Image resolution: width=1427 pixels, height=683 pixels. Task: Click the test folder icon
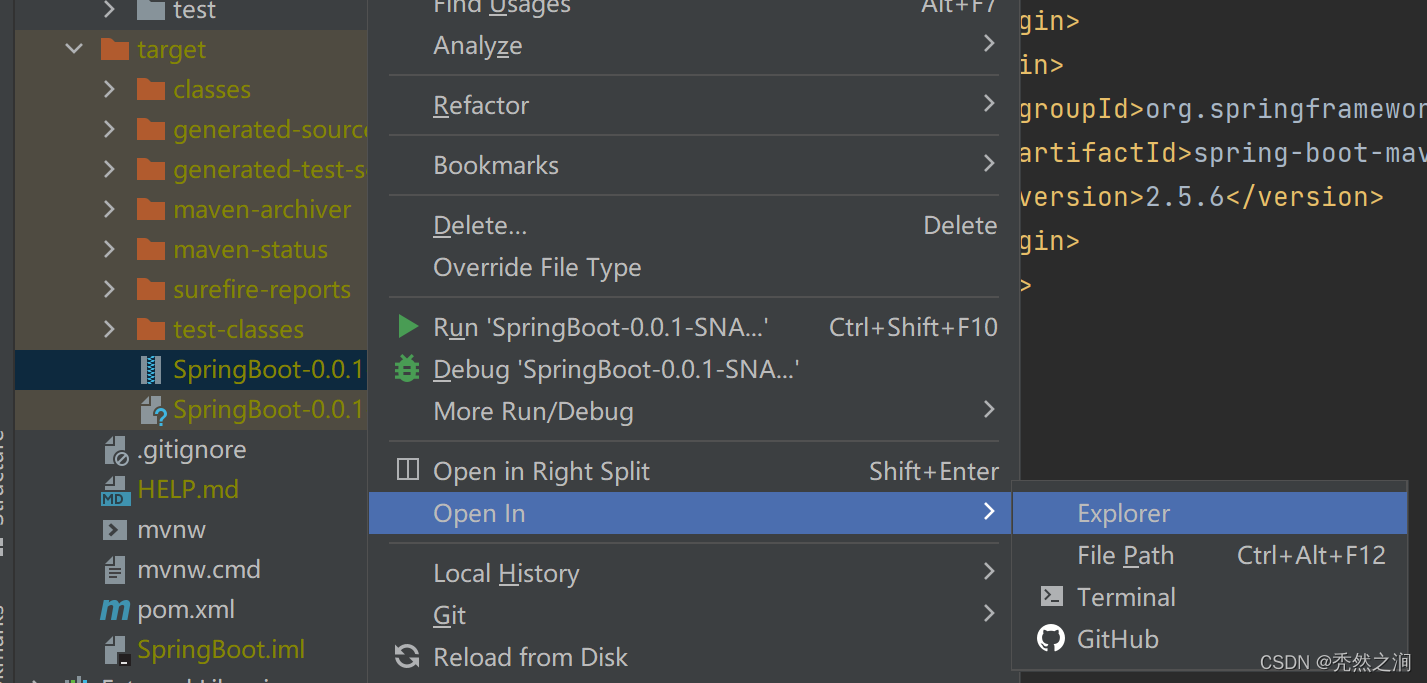(151, 10)
